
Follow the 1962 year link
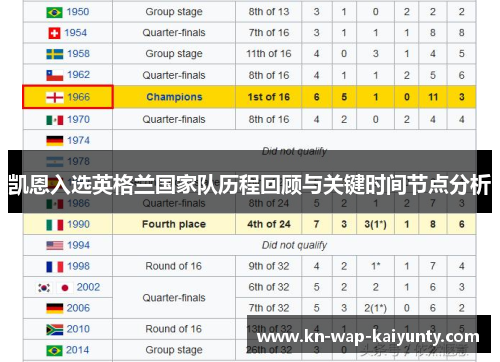tap(78, 75)
